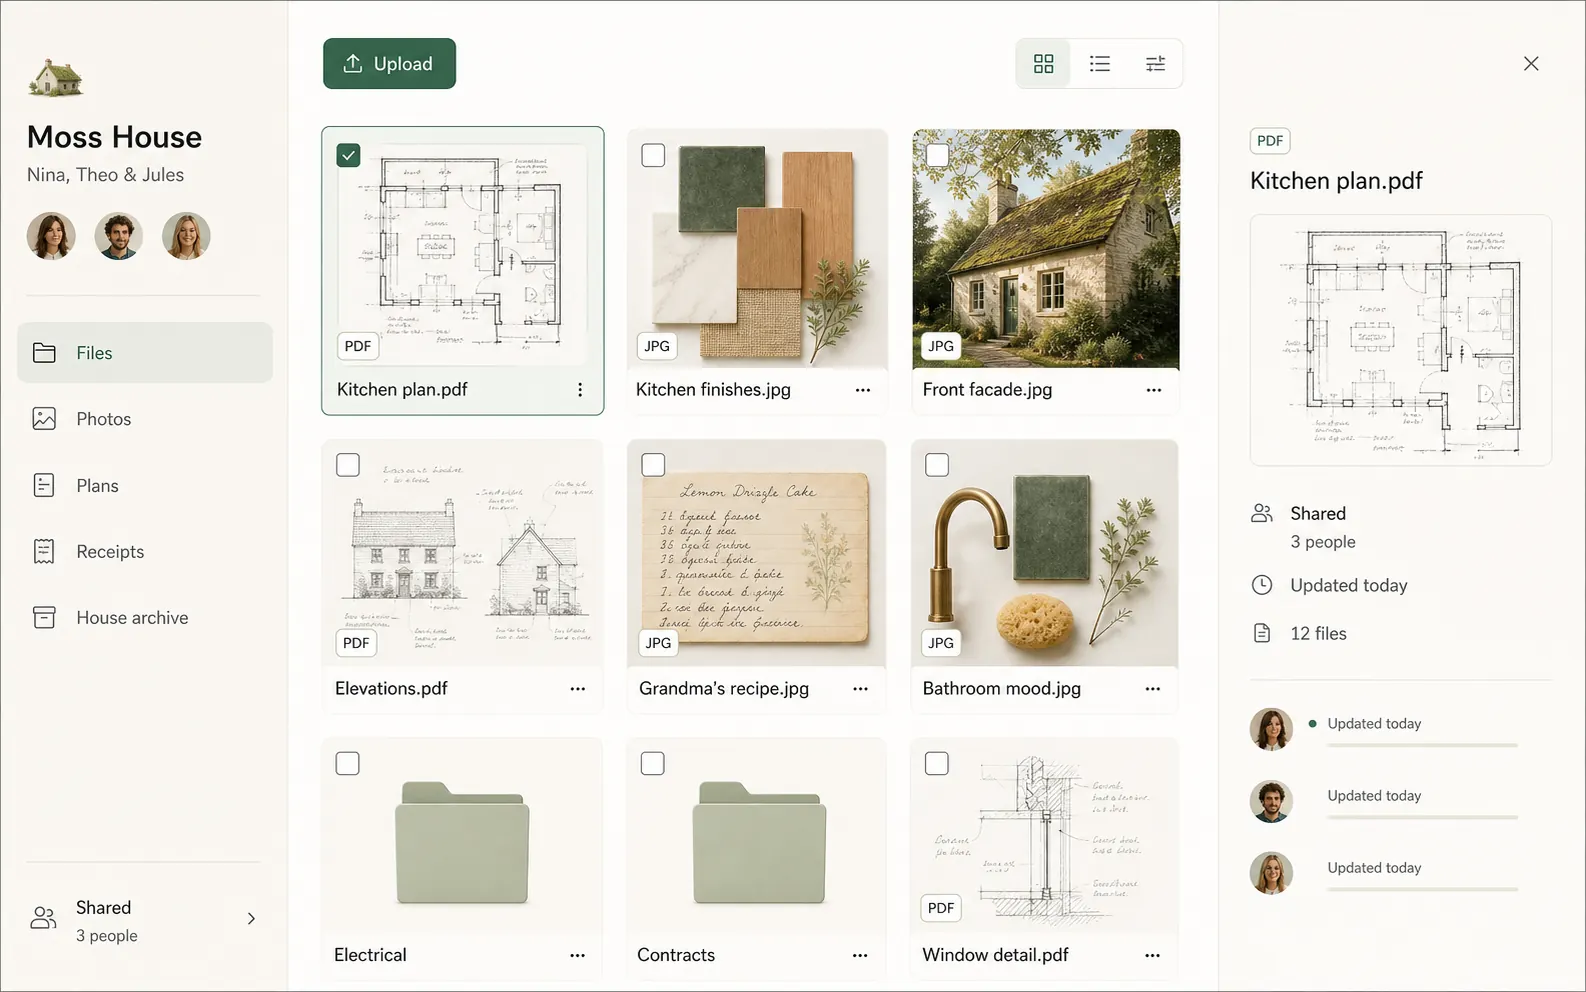Open the Window detail.pdf drawing thumbnail
1586x992 pixels.
(1045, 836)
